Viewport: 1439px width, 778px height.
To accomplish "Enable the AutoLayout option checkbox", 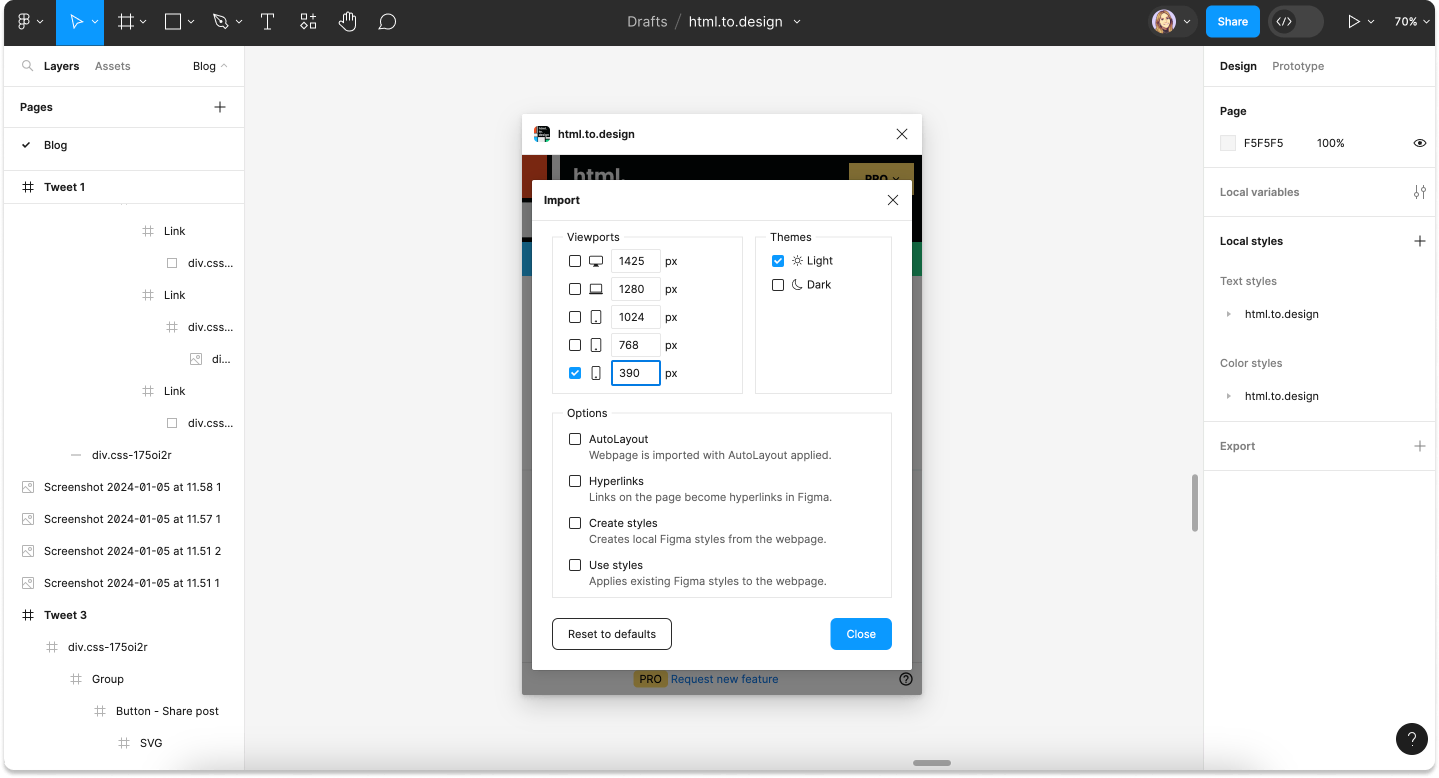I will click(x=575, y=439).
